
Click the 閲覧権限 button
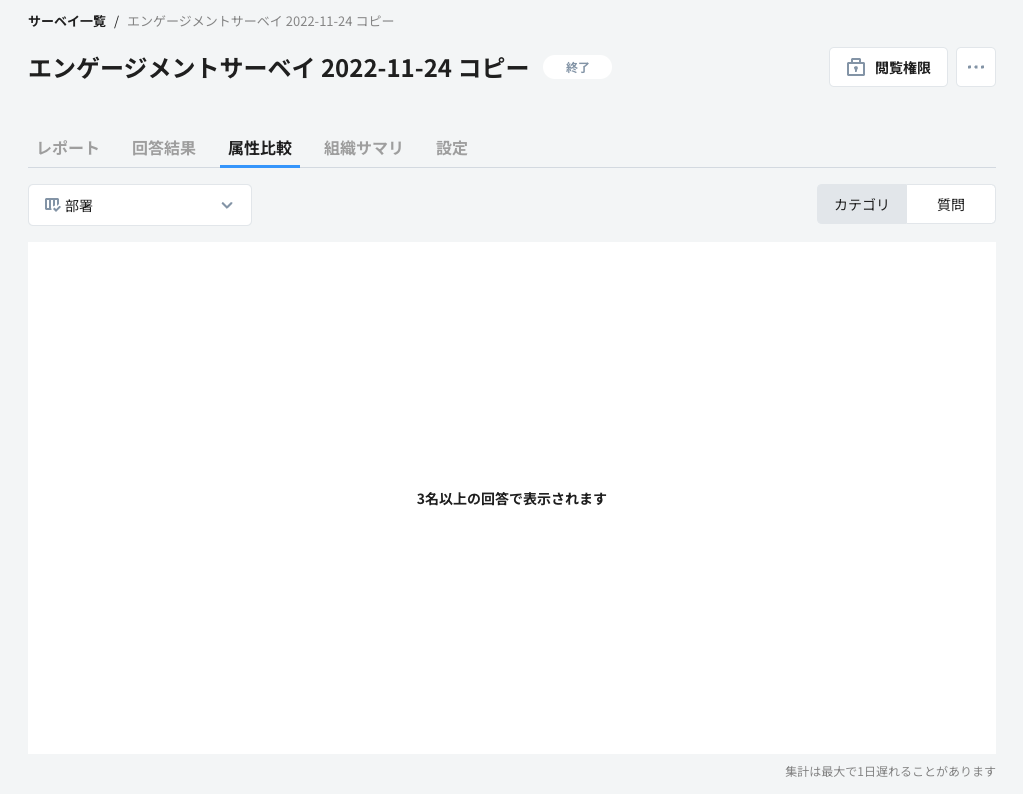888,67
